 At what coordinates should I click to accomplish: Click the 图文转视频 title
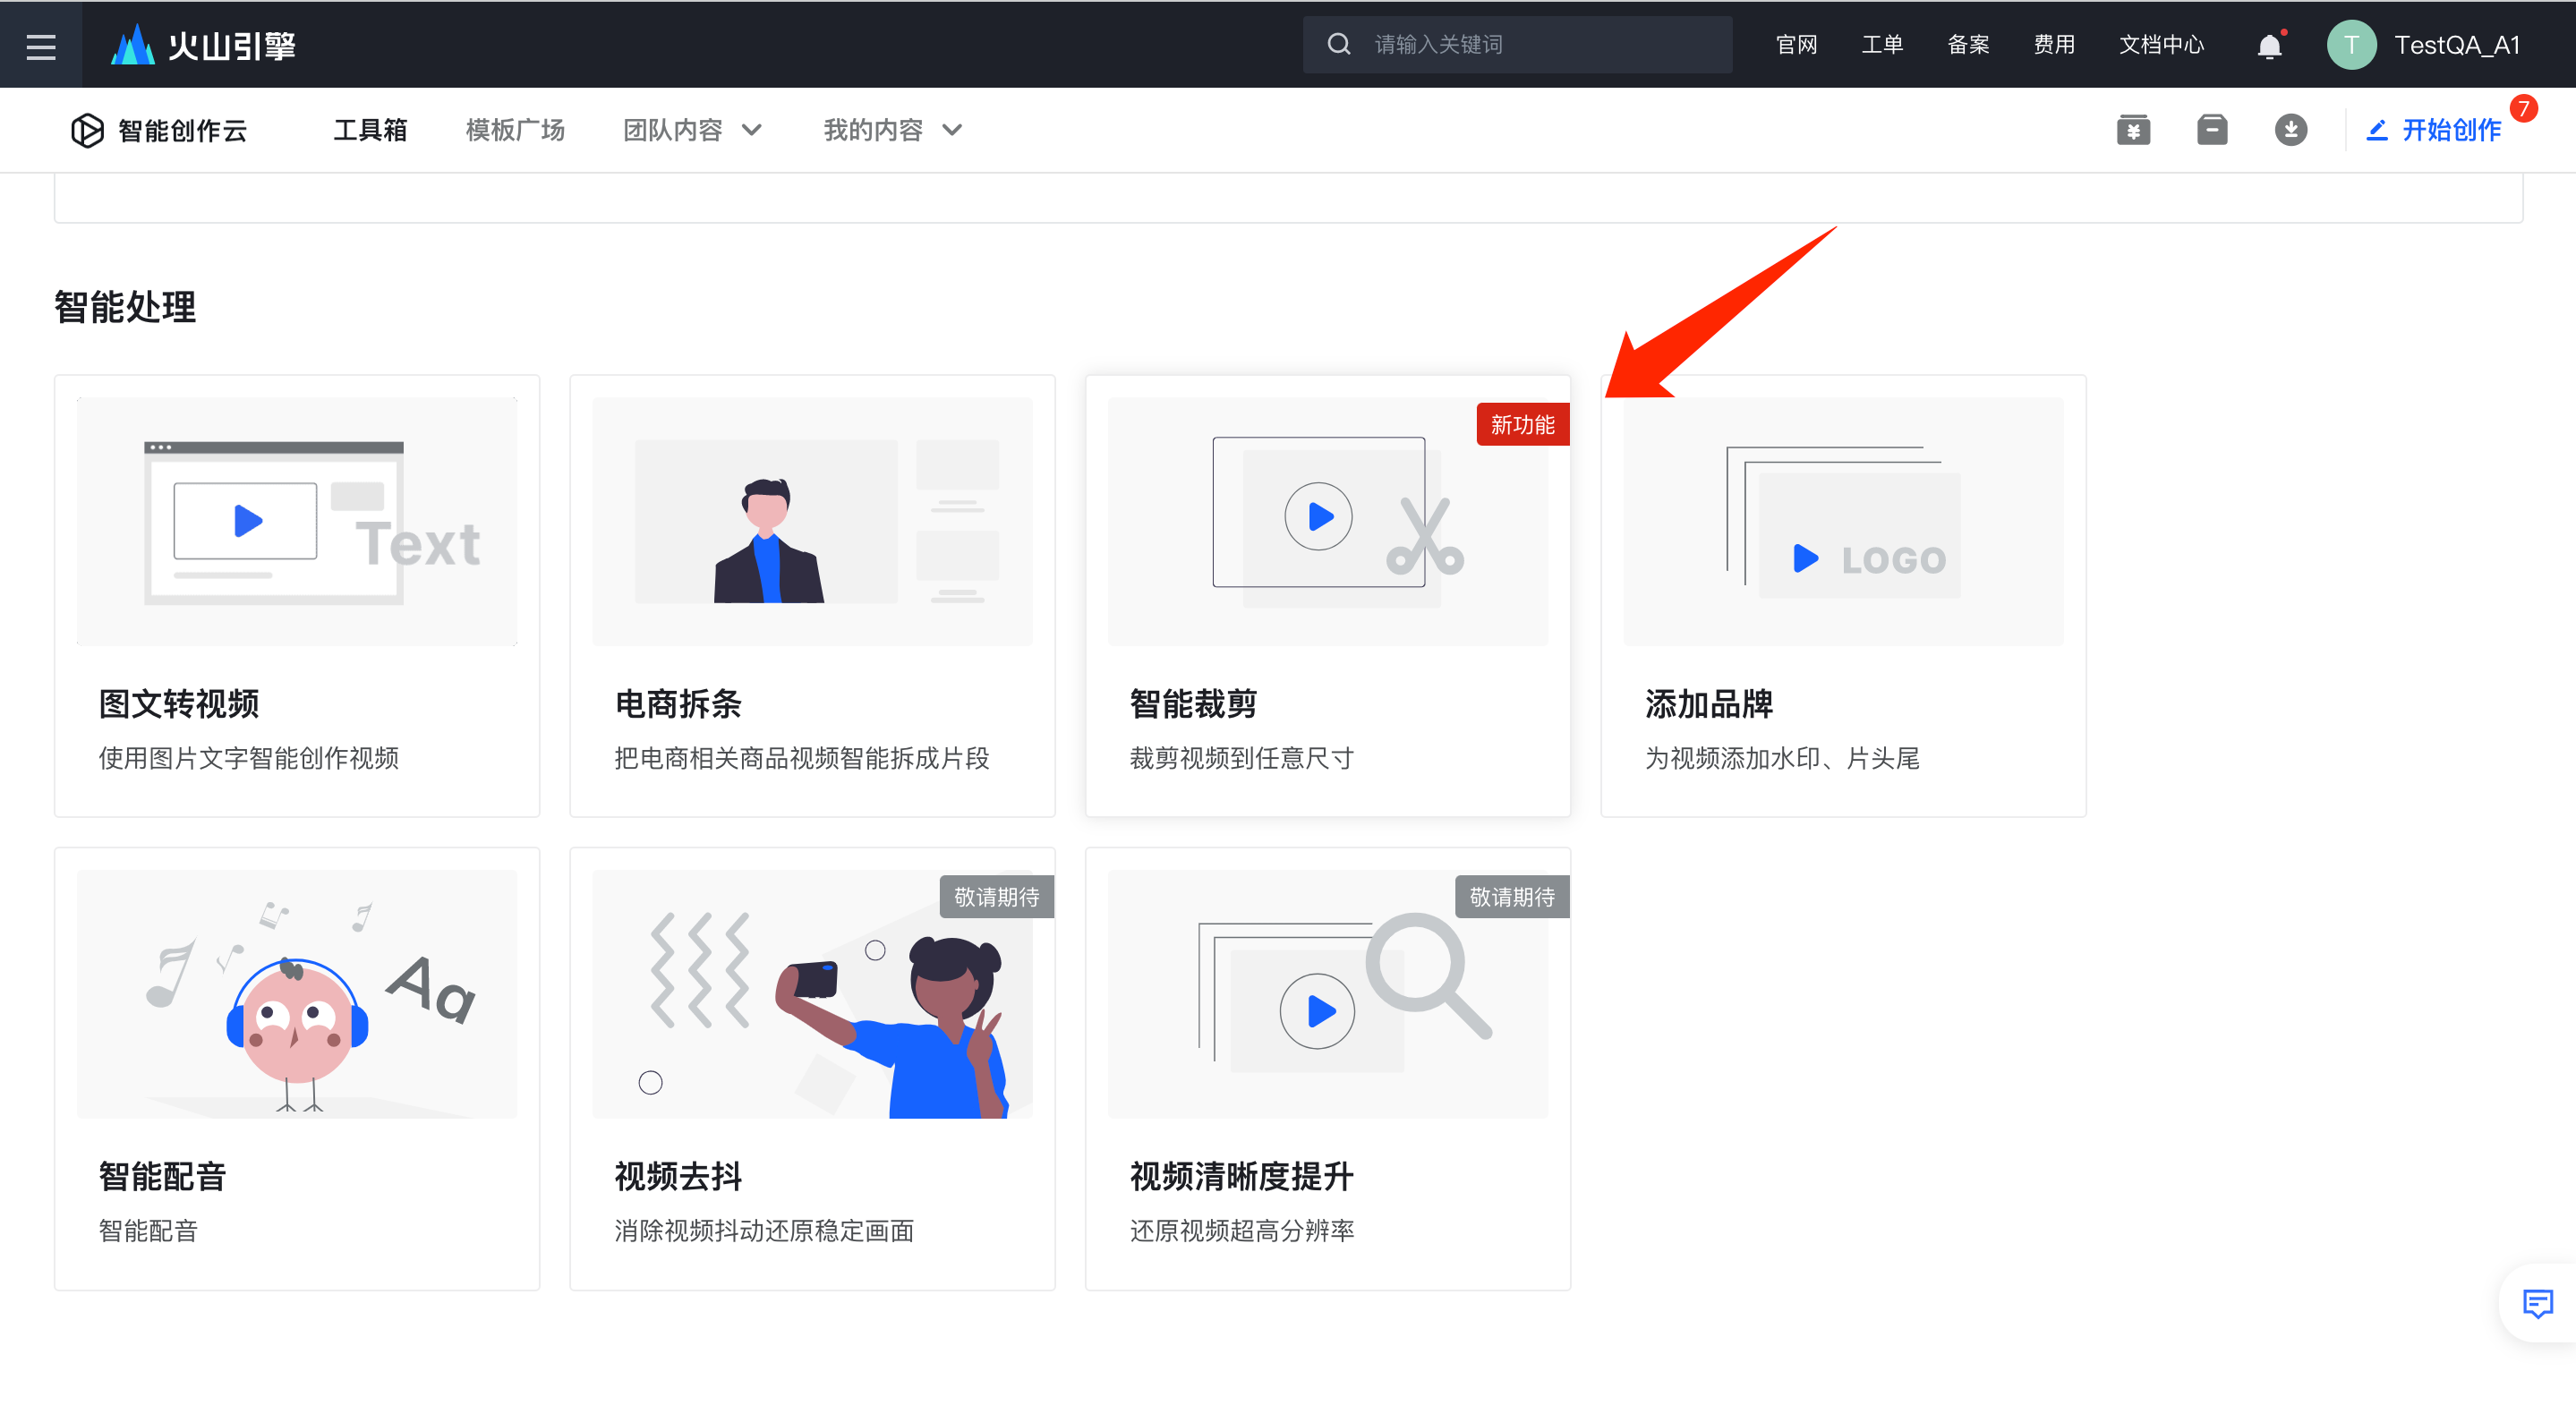[179, 703]
